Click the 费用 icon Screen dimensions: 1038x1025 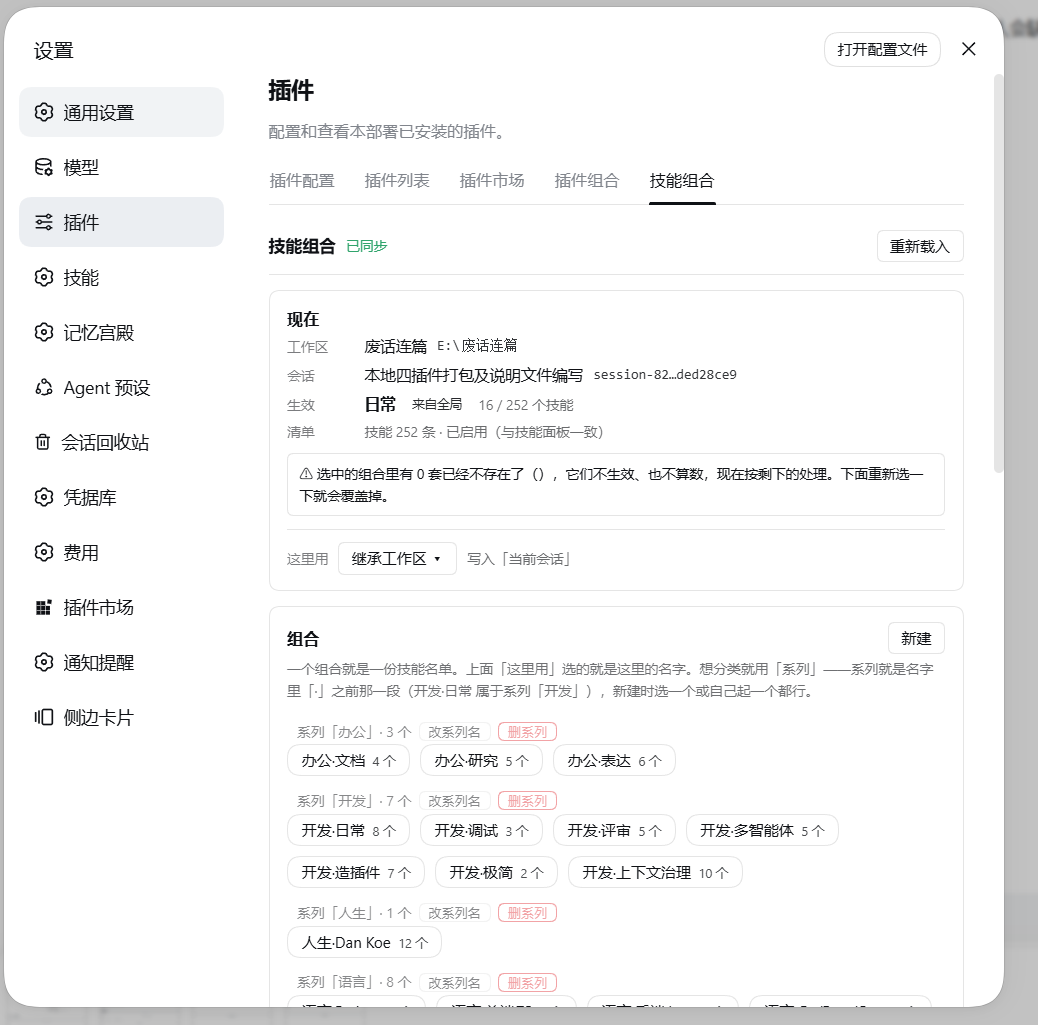[x=44, y=552]
